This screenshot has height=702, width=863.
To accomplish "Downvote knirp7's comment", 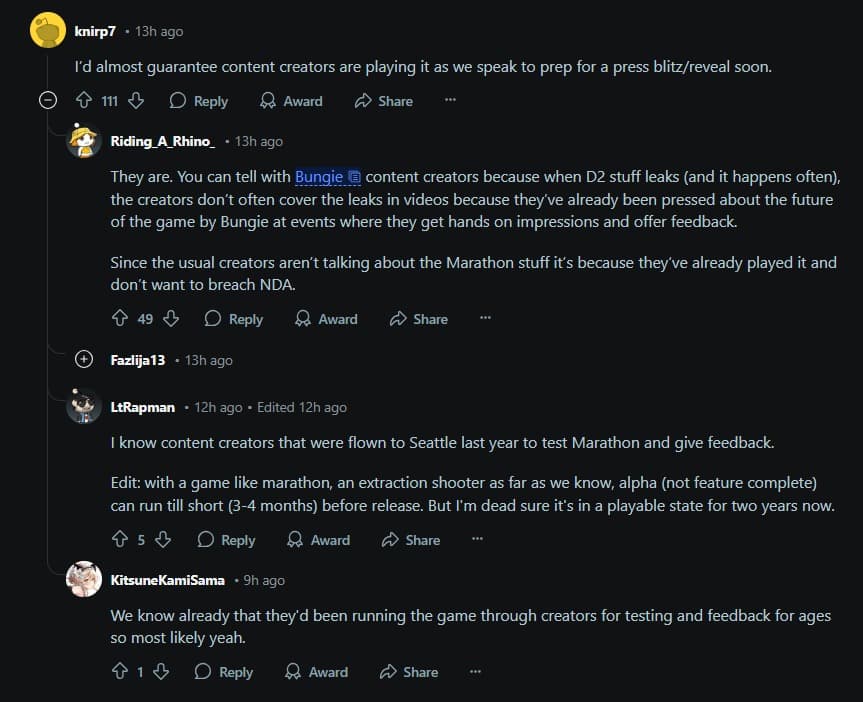I will coord(136,101).
